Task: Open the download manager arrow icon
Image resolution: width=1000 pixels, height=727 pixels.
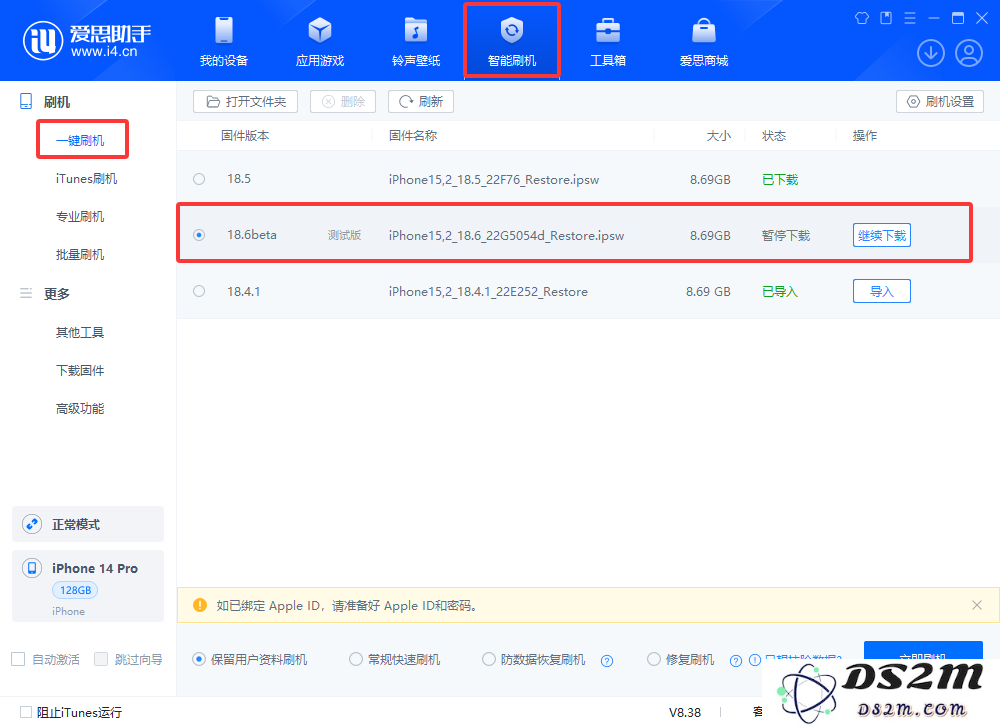Action: [x=930, y=53]
